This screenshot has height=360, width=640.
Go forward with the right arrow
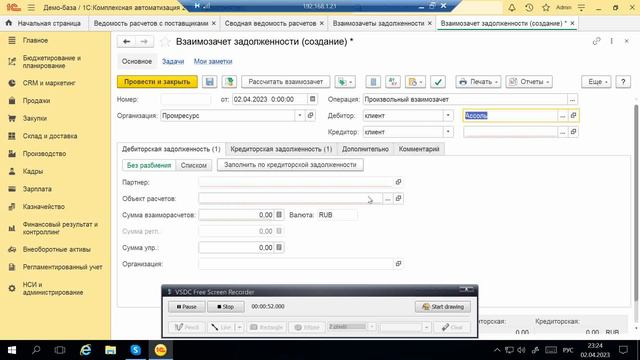click(144, 41)
